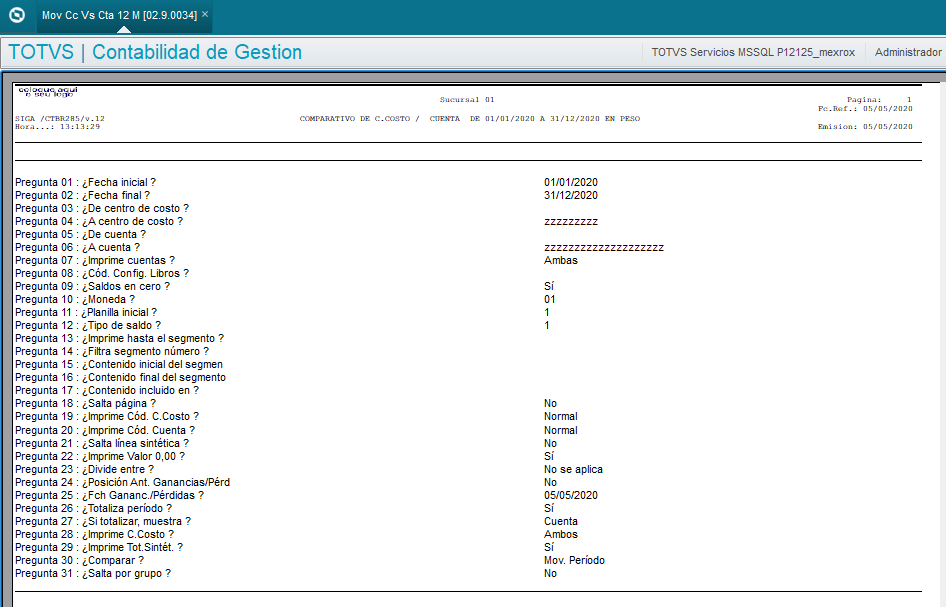Click the 05/05/2020 Gananc./Pérdidas date value

pyautogui.click(x=571, y=495)
